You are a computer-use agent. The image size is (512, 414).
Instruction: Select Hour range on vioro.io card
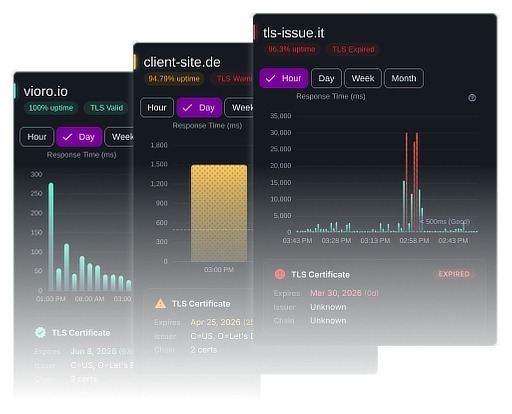pyautogui.click(x=37, y=137)
